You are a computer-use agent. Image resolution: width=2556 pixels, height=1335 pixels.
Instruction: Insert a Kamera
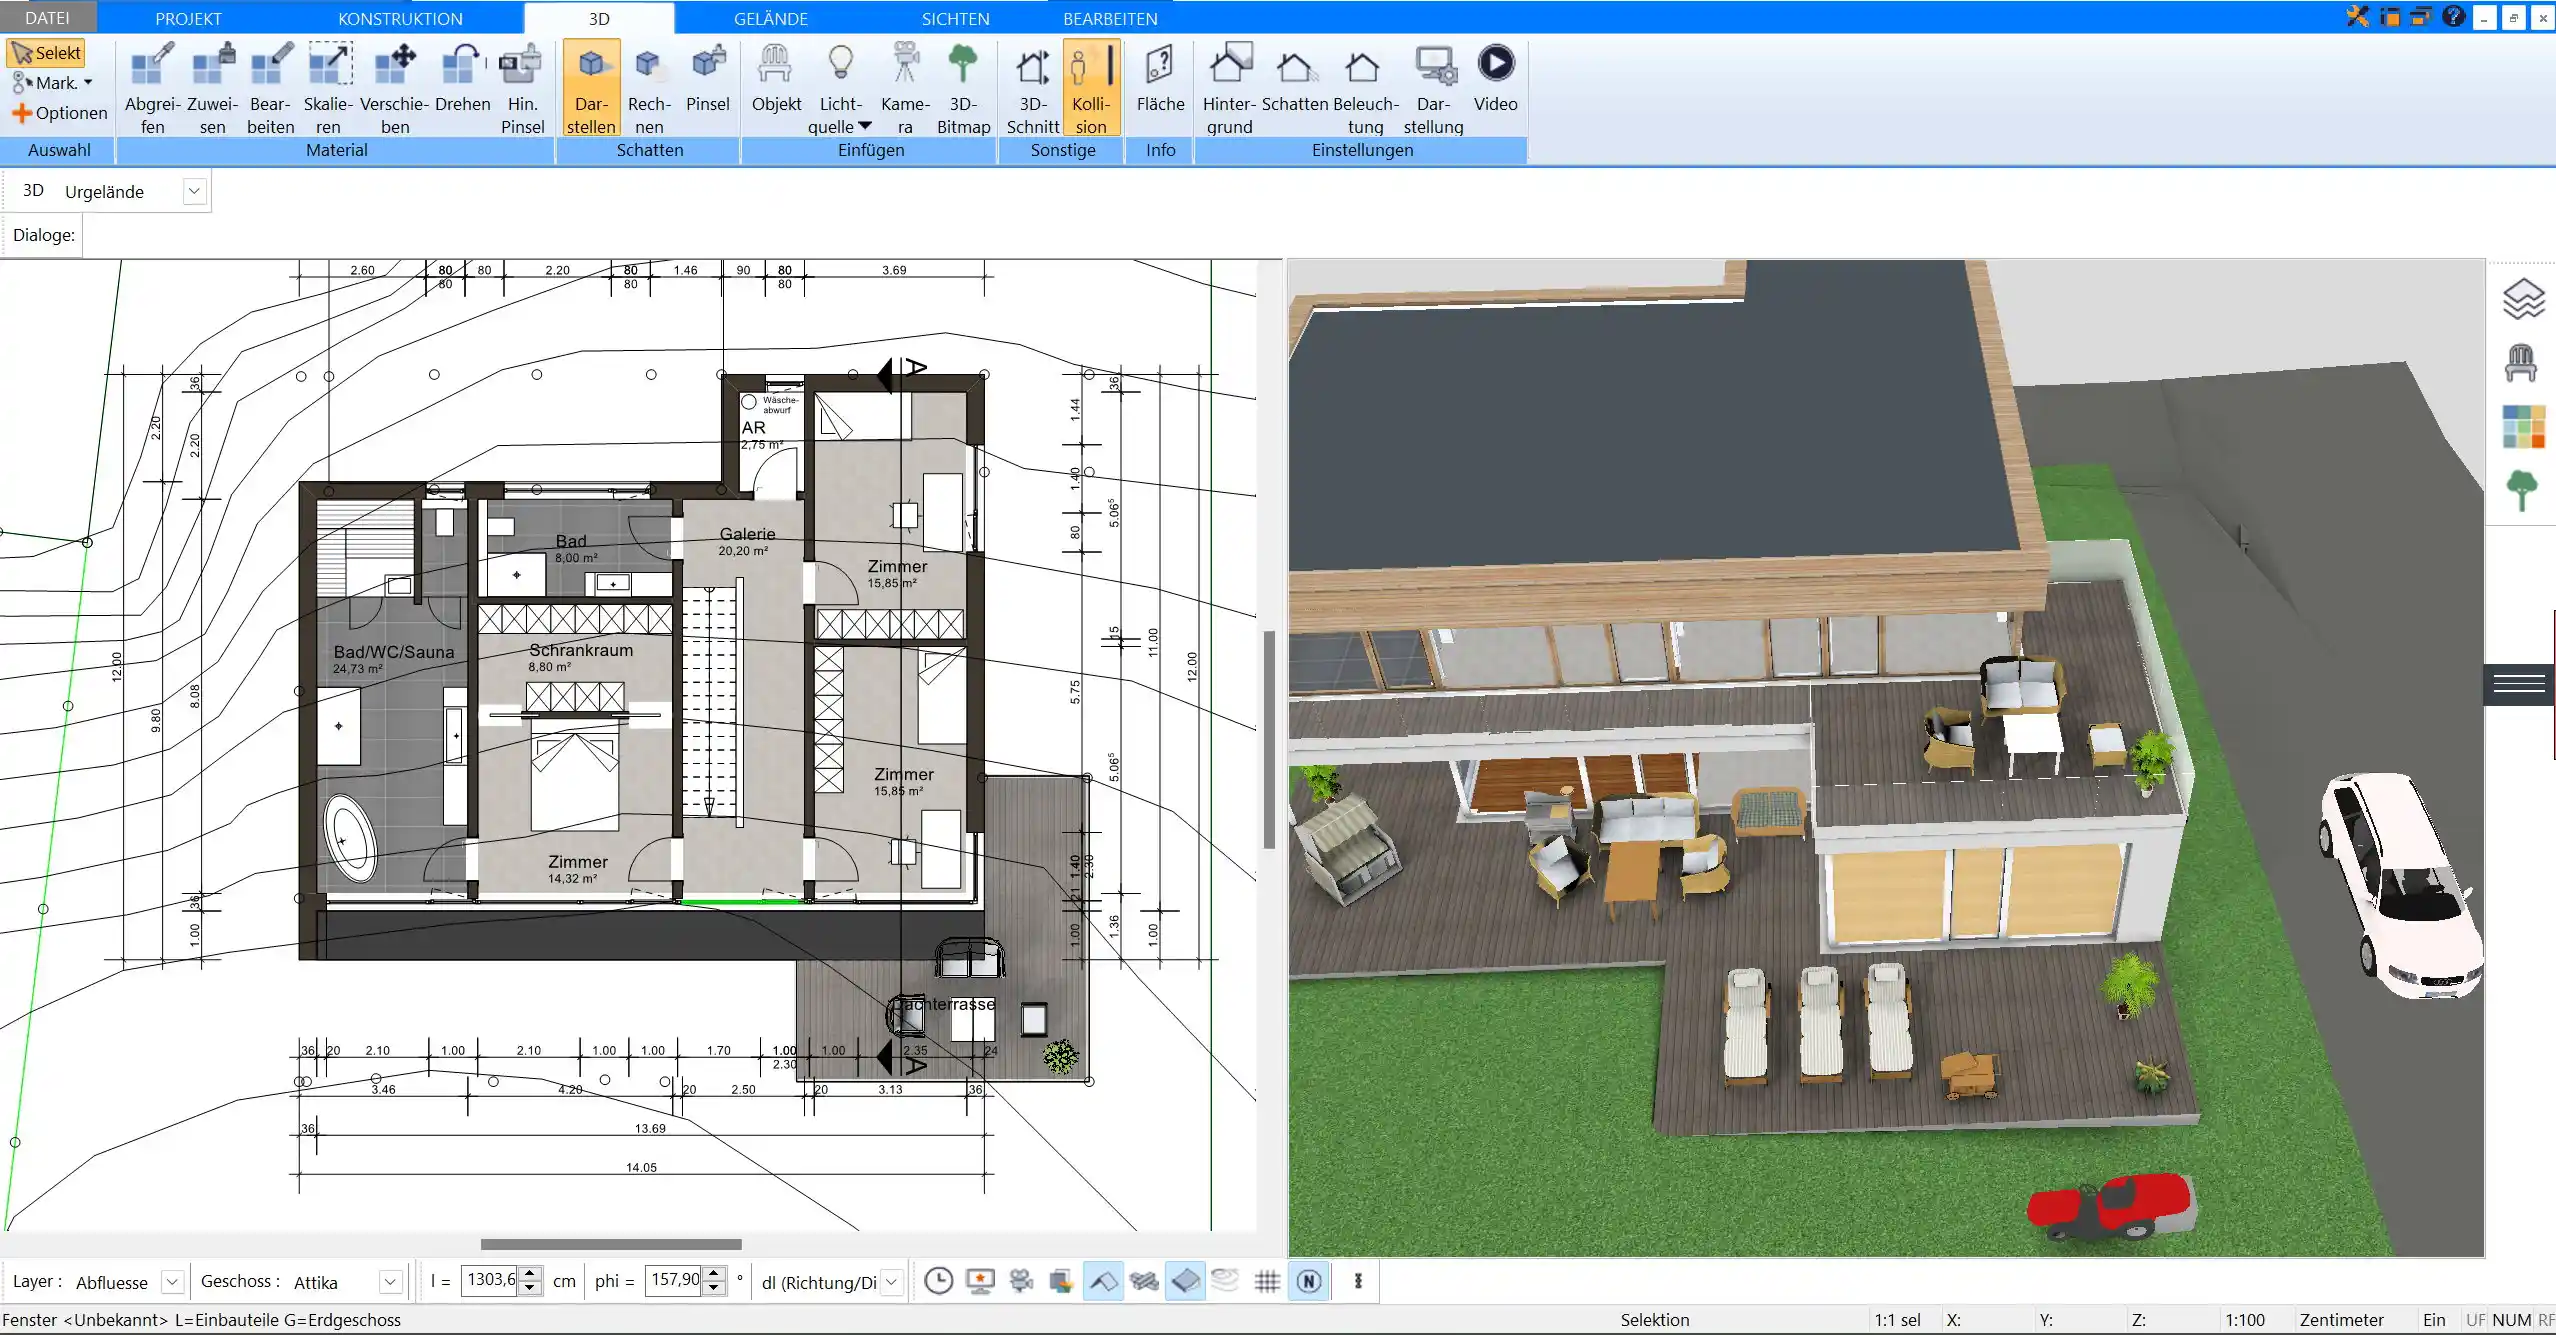point(905,88)
